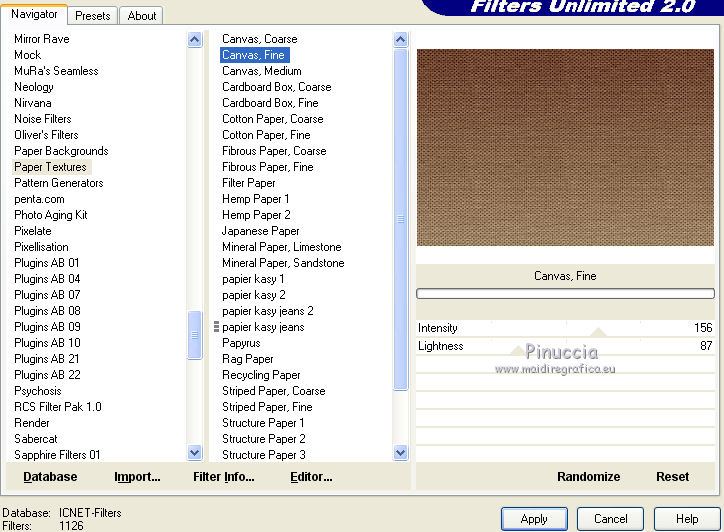Select Canvas, Fine filter
Viewport: 724px width, 532px height.
point(255,55)
